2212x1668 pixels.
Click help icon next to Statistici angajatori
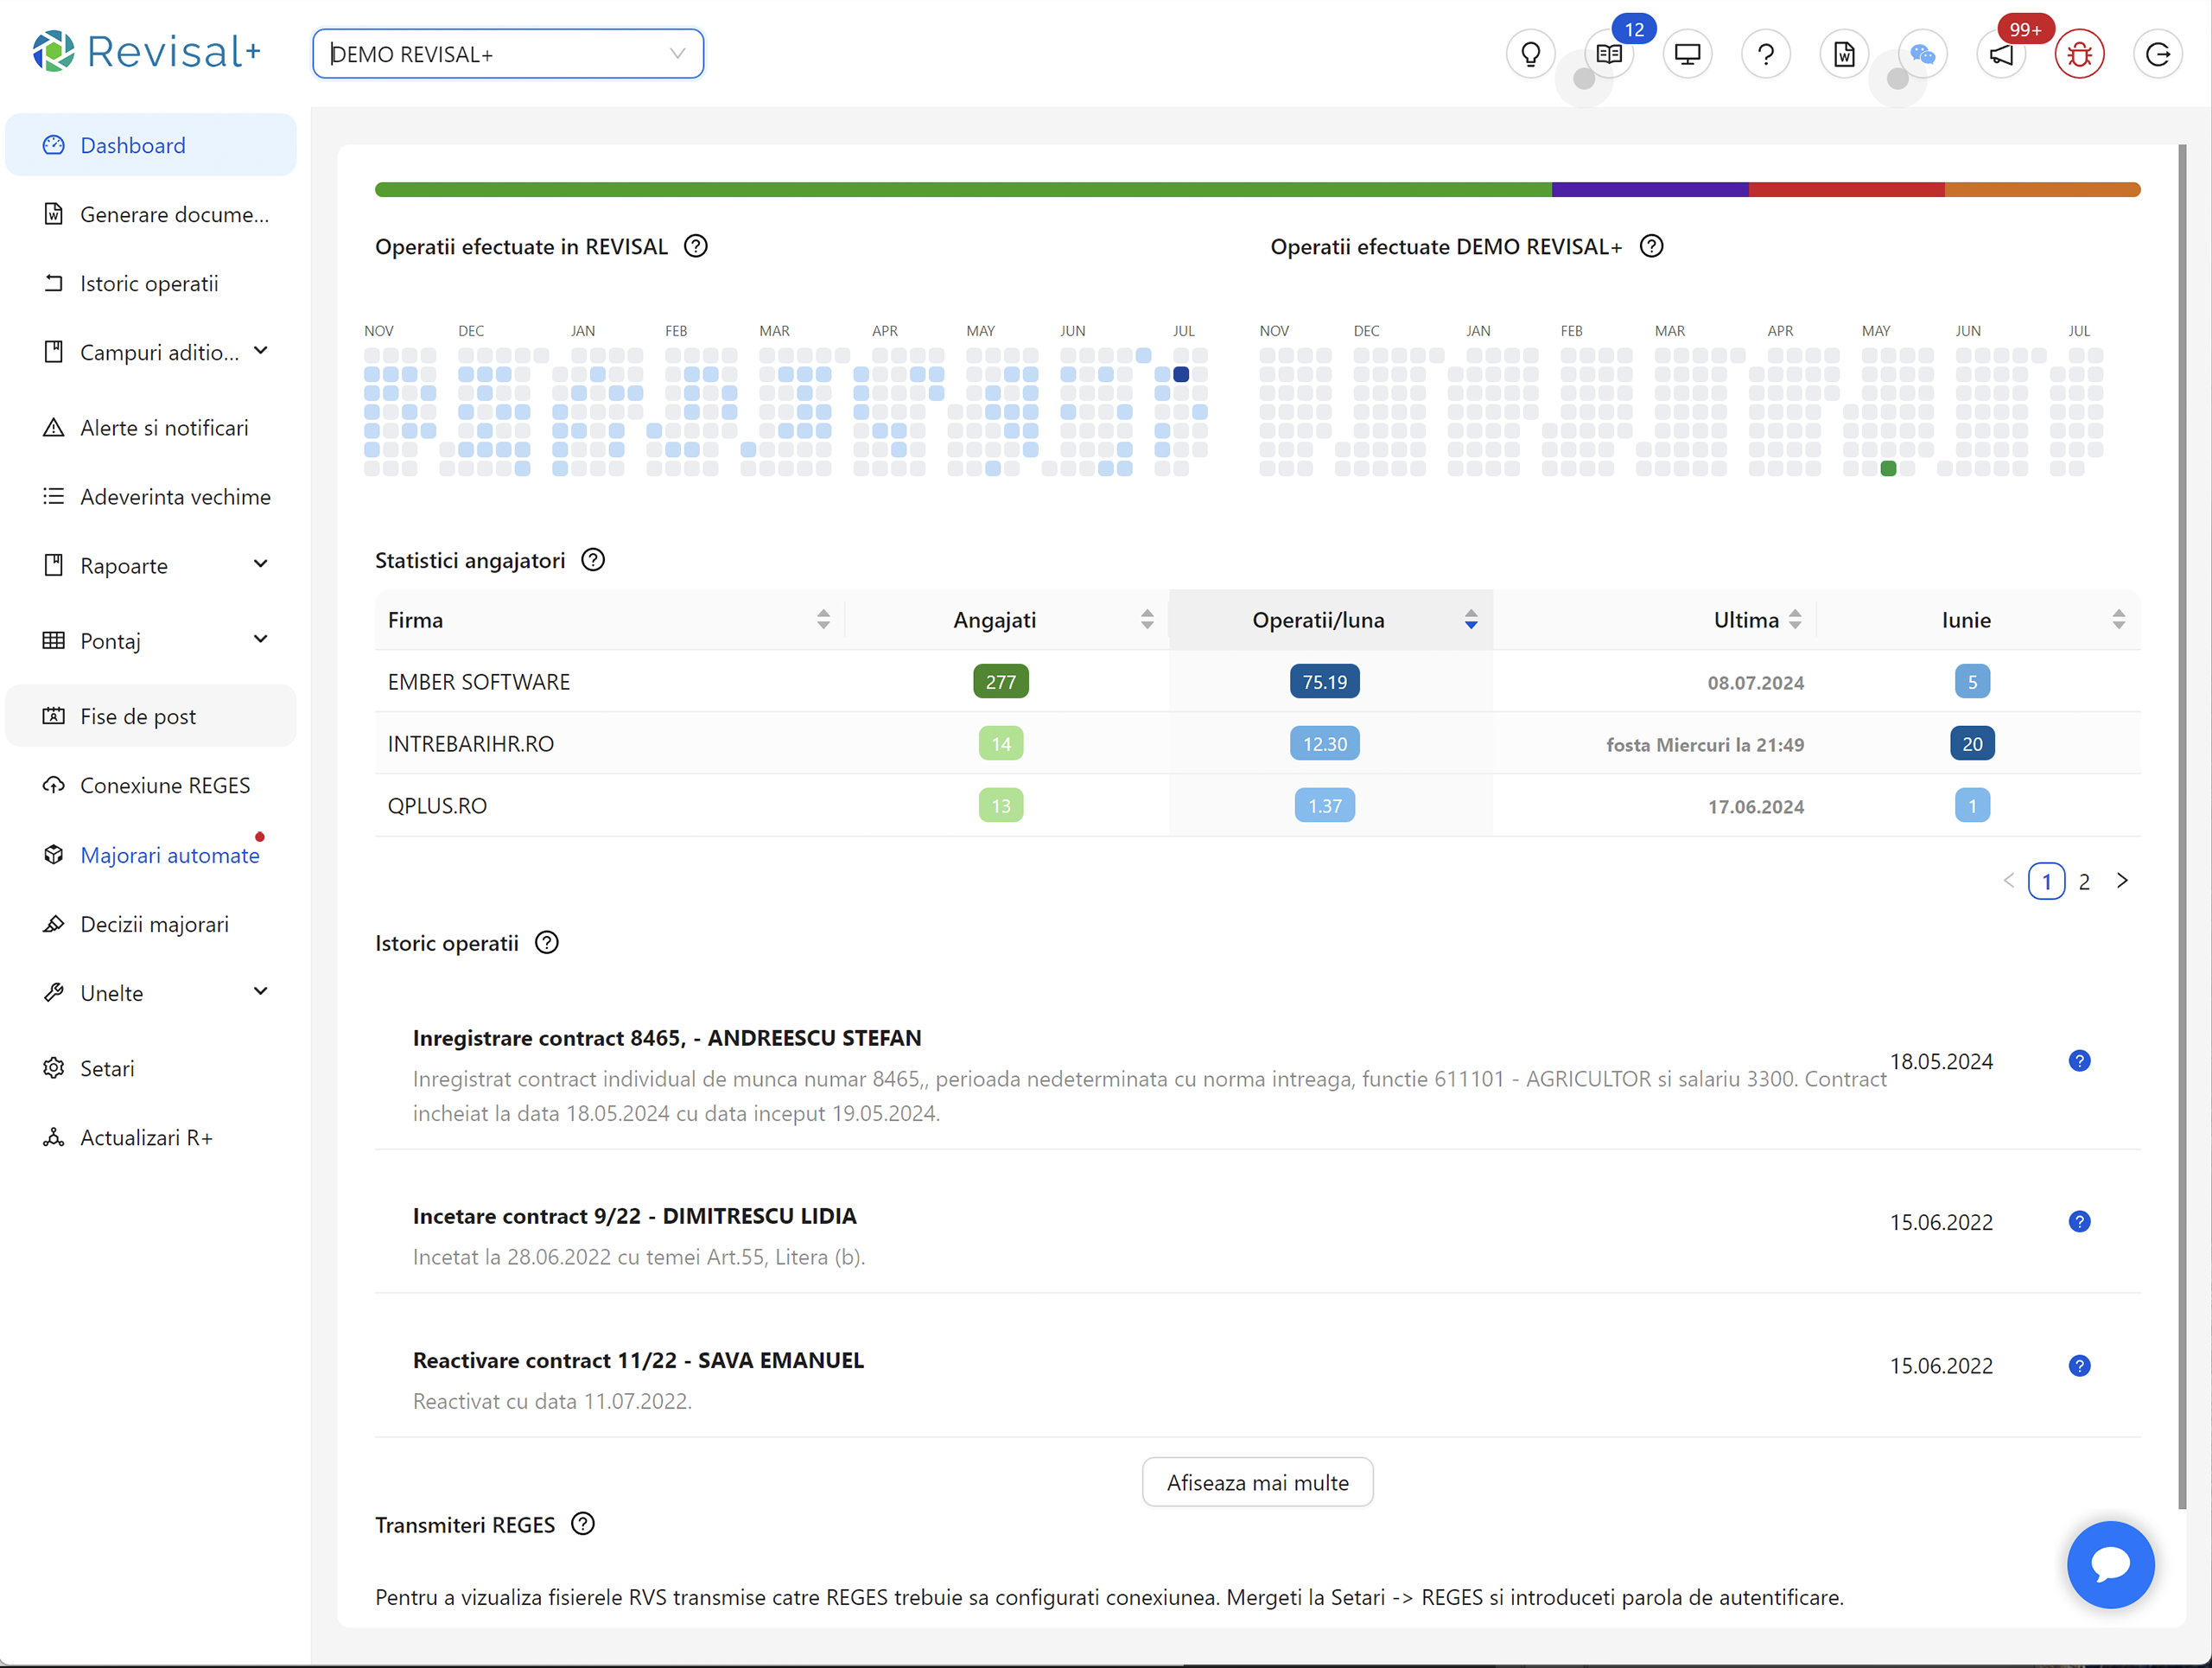(x=593, y=560)
